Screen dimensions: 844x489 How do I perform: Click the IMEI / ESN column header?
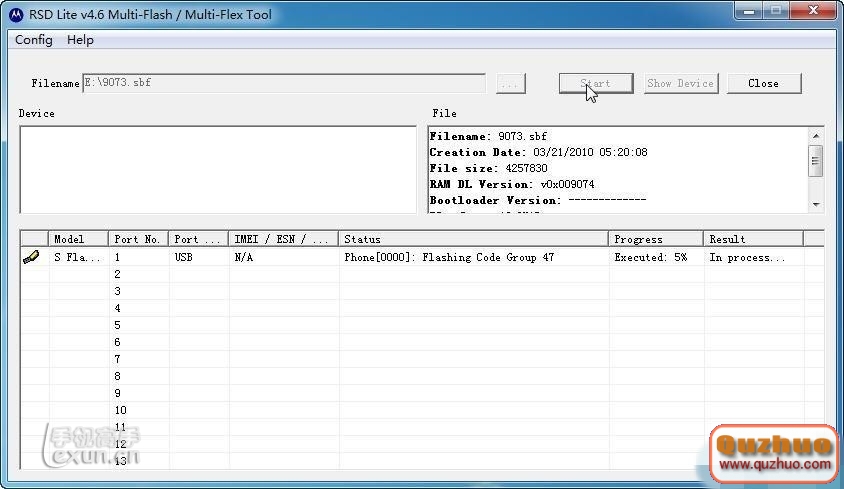pyautogui.click(x=284, y=239)
